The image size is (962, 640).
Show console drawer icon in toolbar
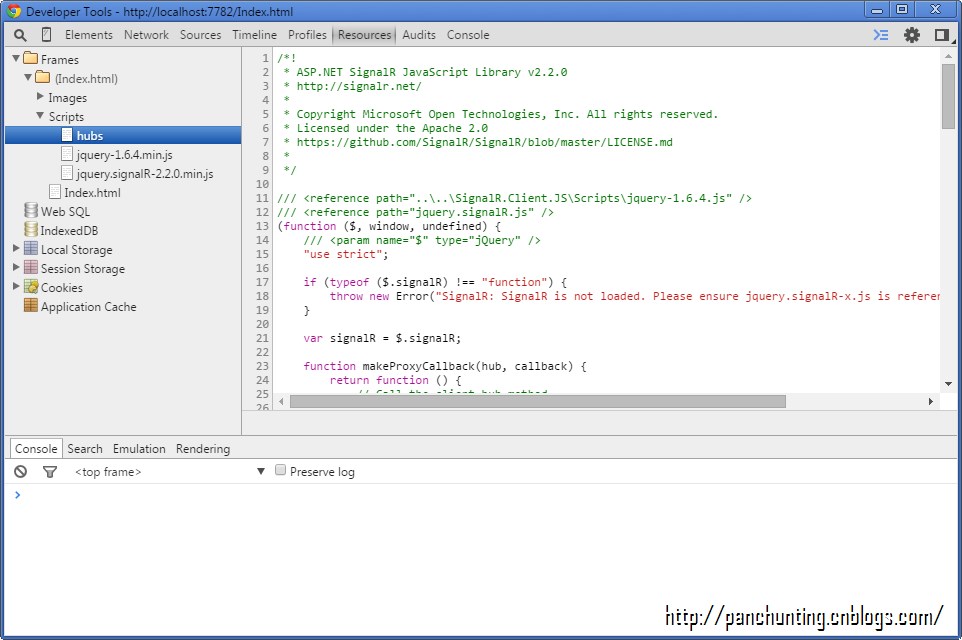click(881, 35)
